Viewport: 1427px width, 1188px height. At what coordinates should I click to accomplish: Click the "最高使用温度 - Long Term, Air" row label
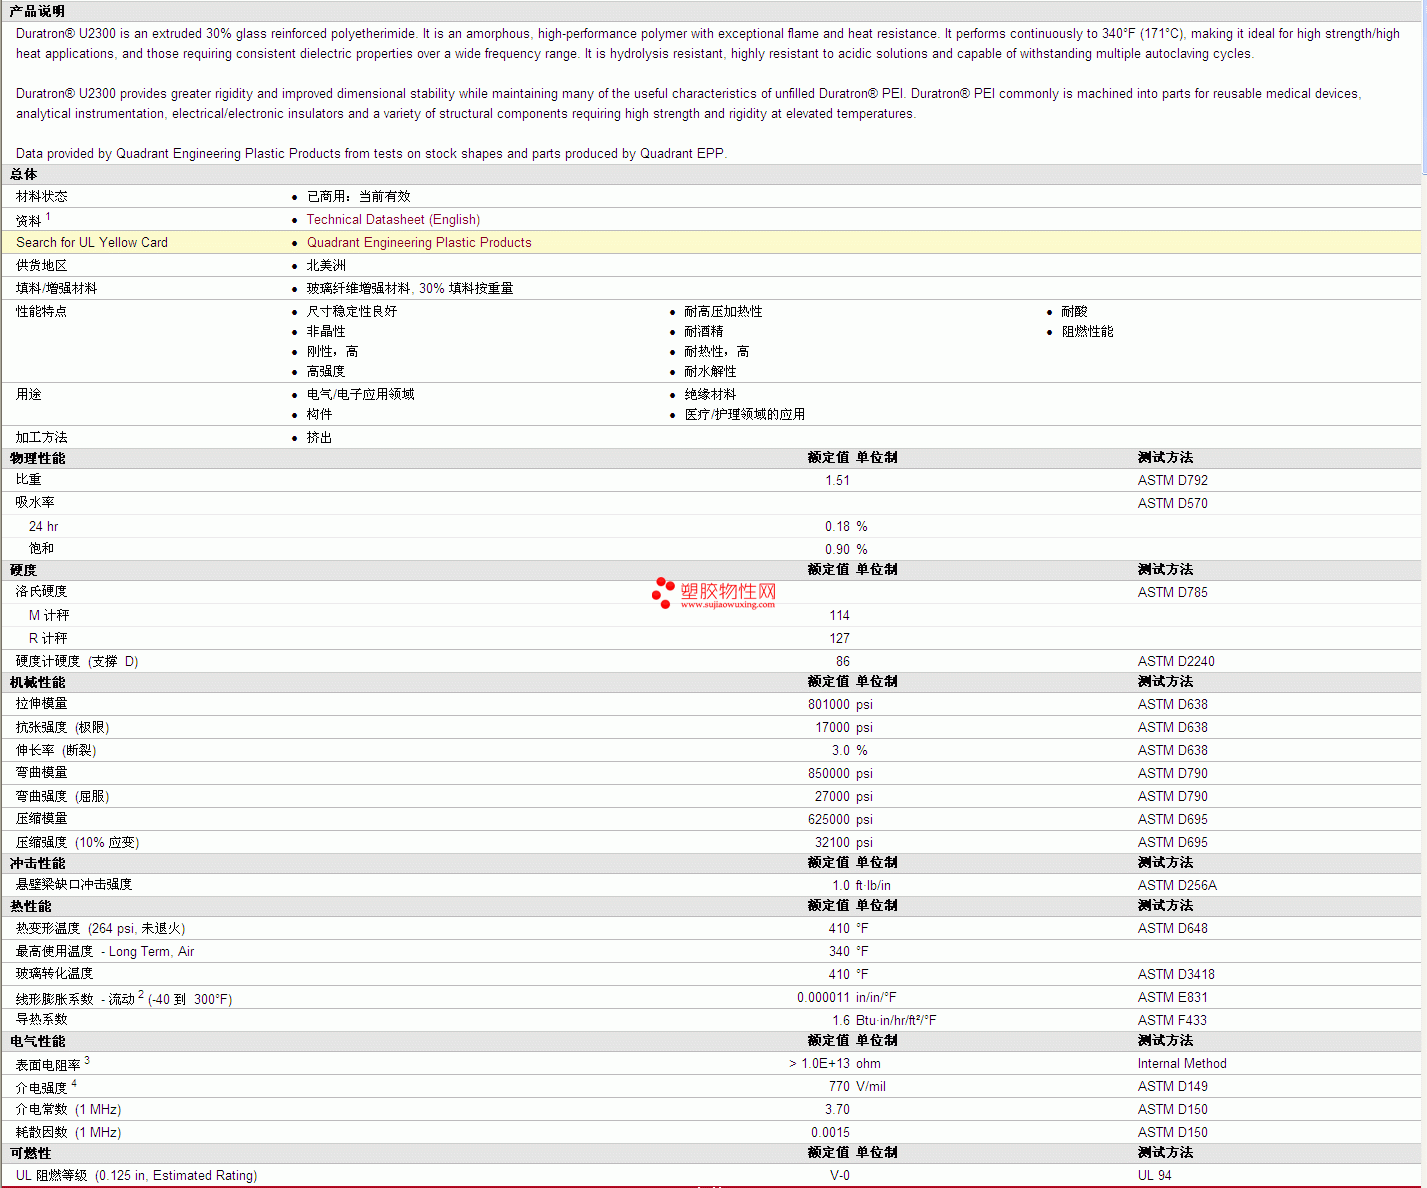tap(105, 952)
